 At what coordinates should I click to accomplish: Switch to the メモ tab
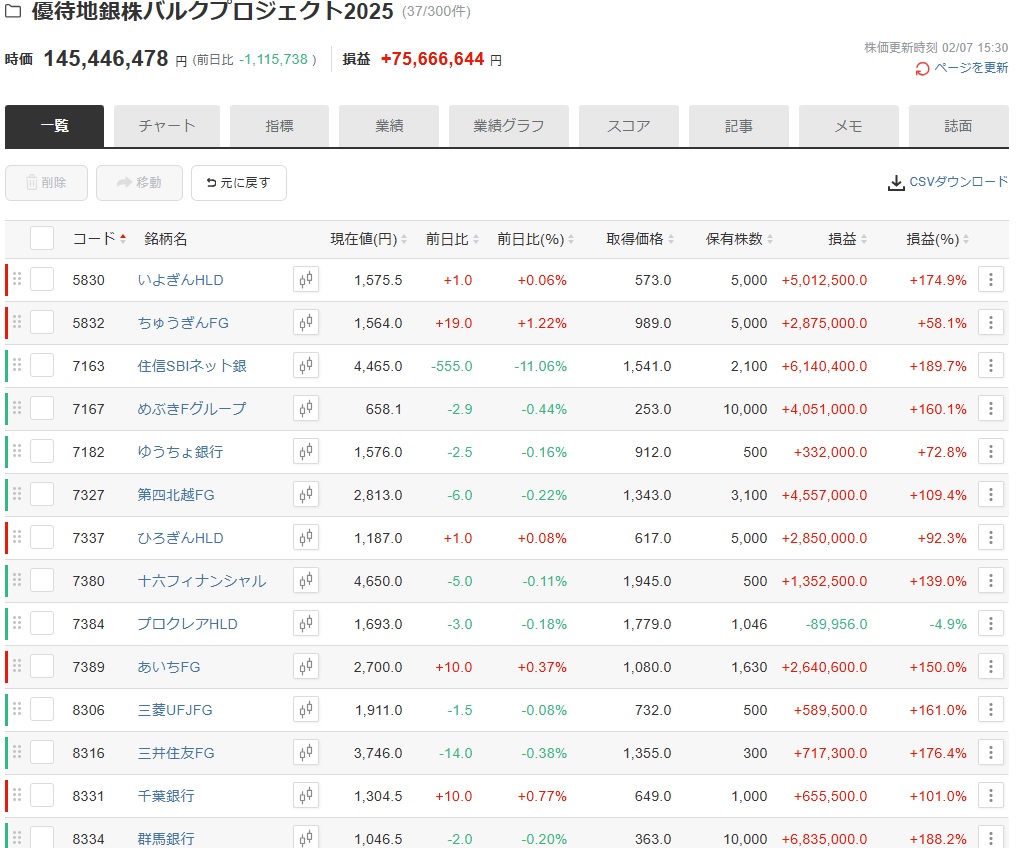(849, 126)
